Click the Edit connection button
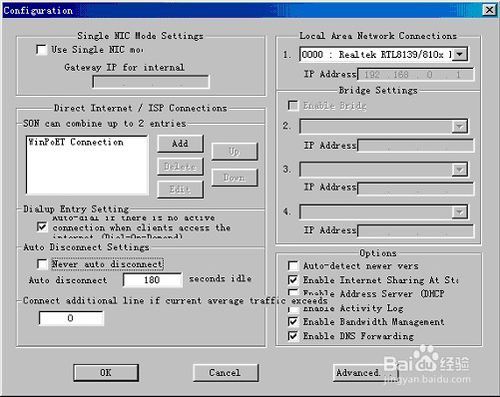The image size is (500, 397). pyautogui.click(x=180, y=189)
